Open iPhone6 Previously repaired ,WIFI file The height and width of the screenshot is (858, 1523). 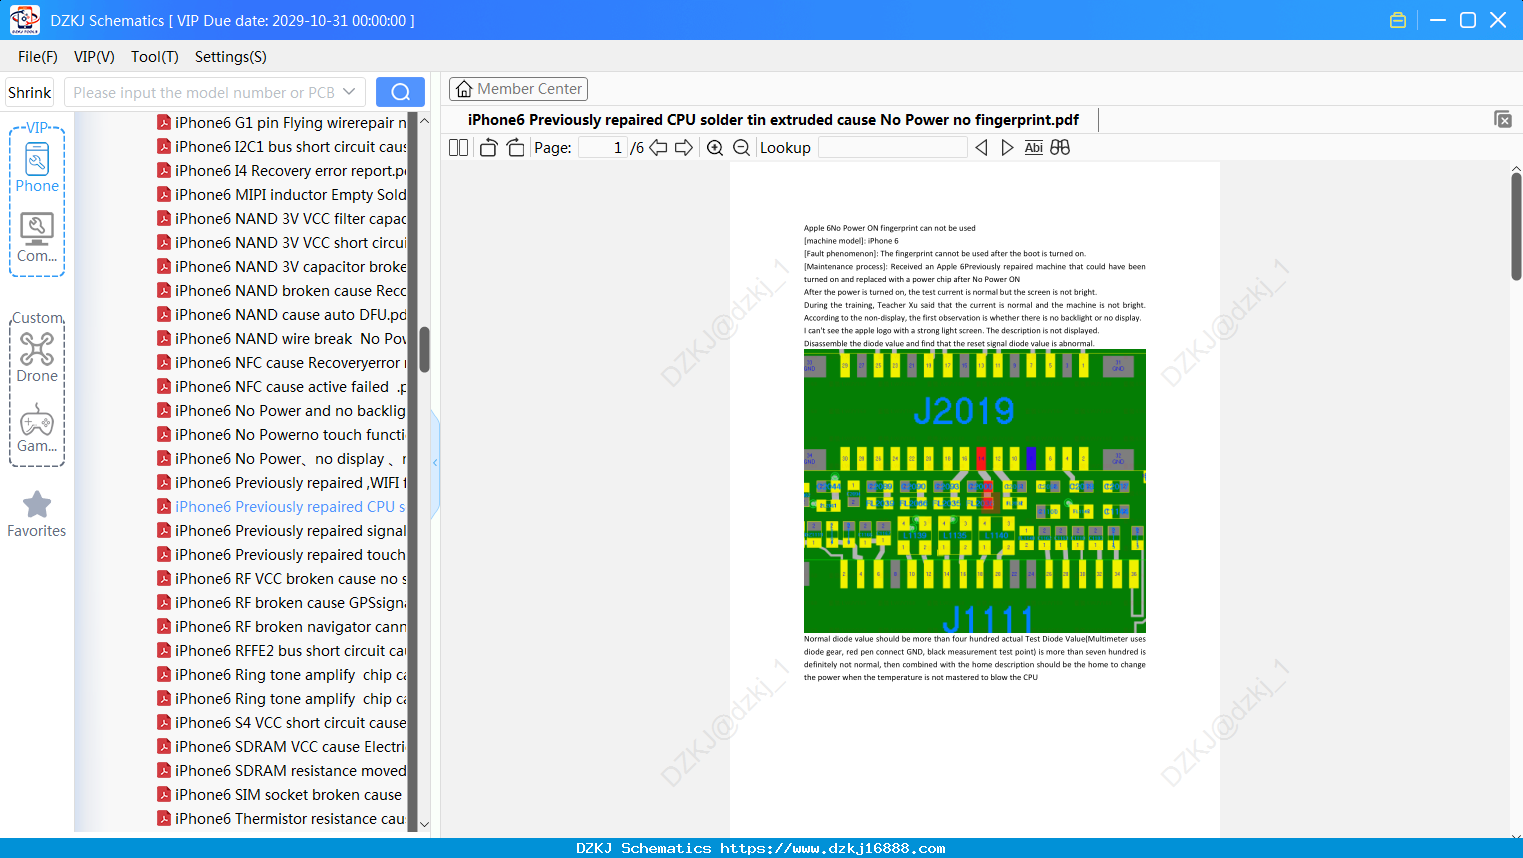pos(290,482)
